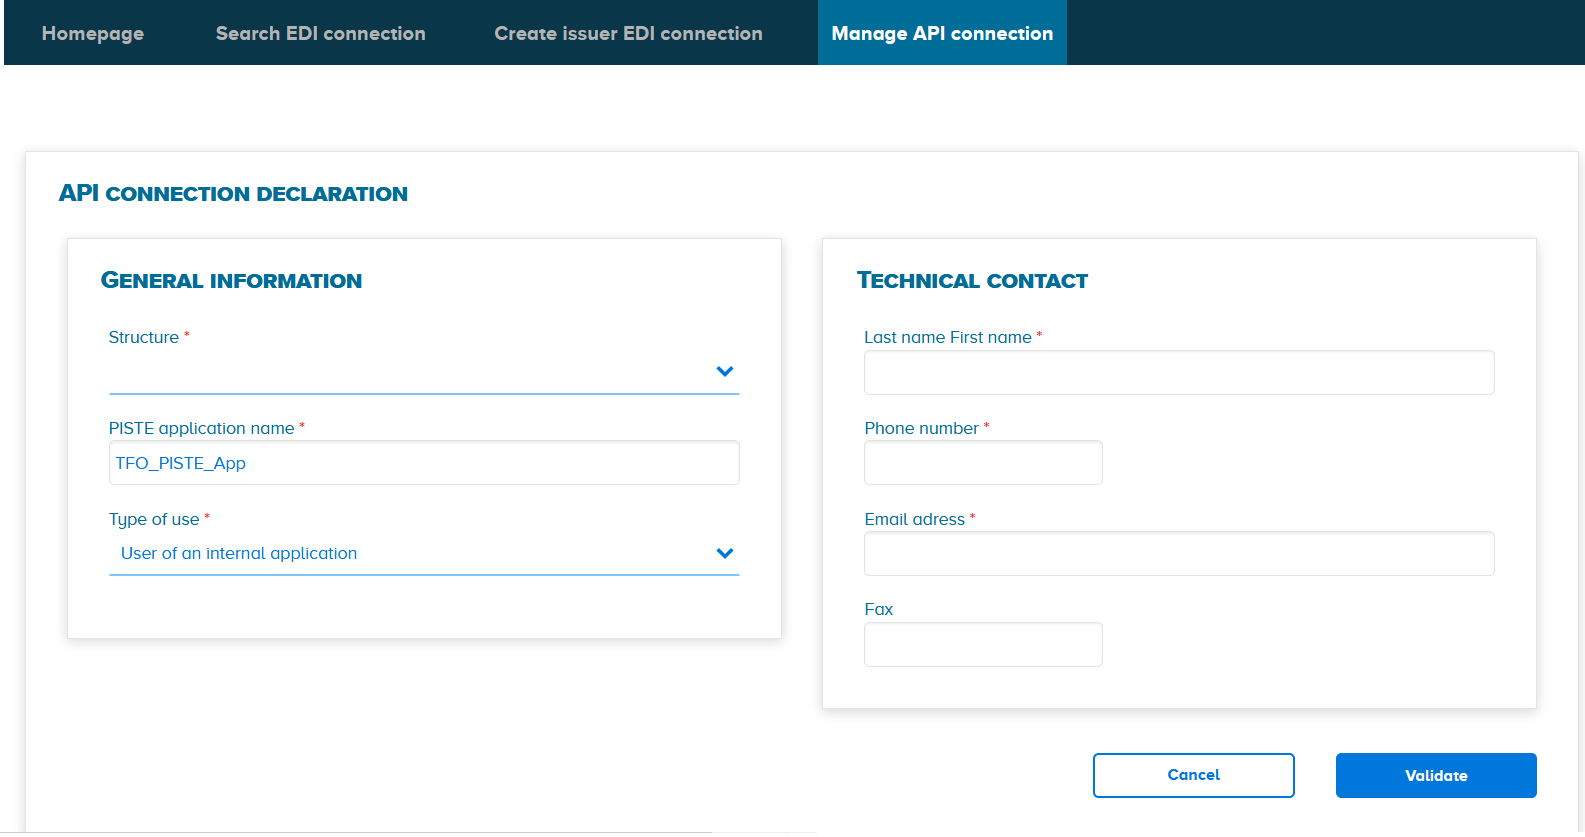Select the Manage API connection tab
This screenshot has height=837, width=1585.
click(942, 33)
